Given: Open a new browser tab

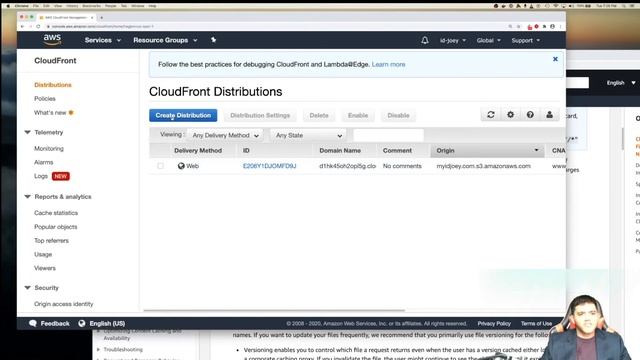Looking at the screenshot, I should pyautogui.click(x=101, y=18).
